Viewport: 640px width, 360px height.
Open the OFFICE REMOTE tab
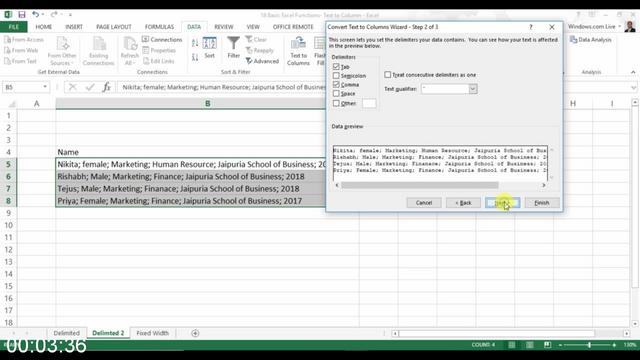(293, 27)
